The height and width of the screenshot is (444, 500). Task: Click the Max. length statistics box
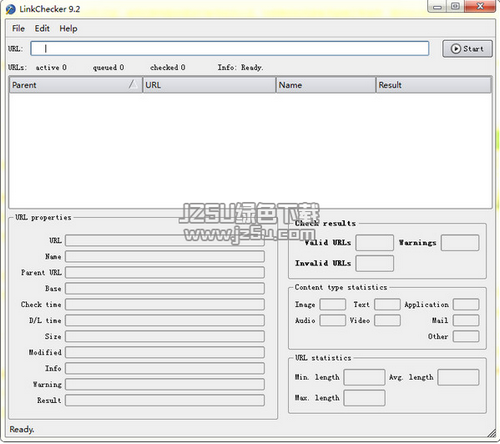coord(364,398)
